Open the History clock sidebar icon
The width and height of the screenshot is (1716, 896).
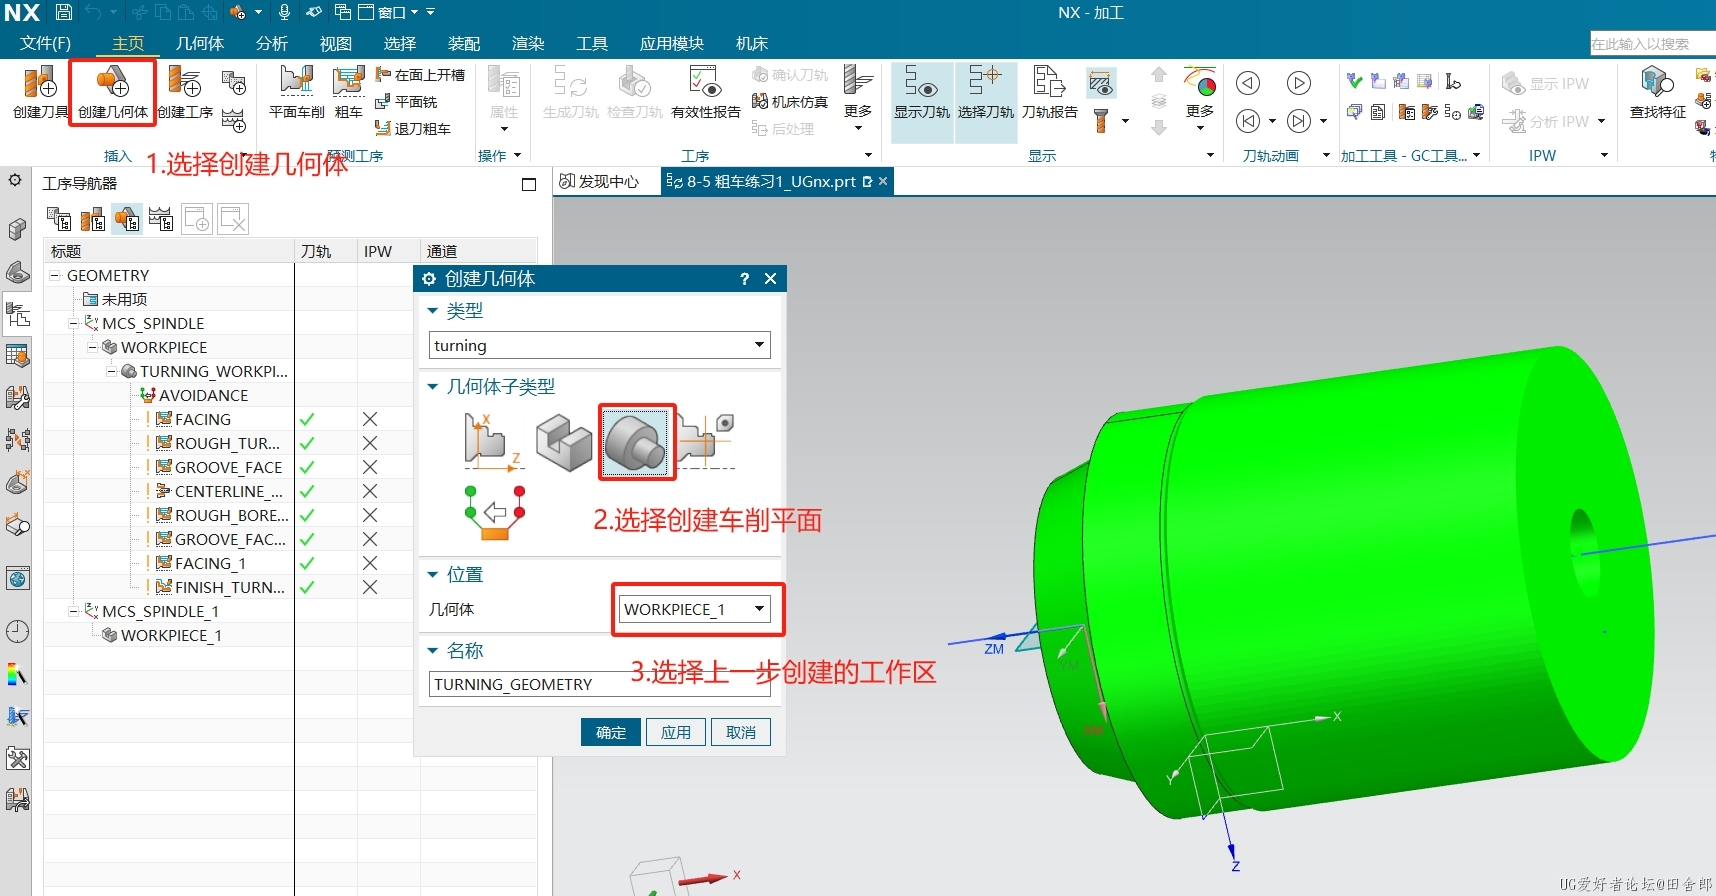click(17, 632)
